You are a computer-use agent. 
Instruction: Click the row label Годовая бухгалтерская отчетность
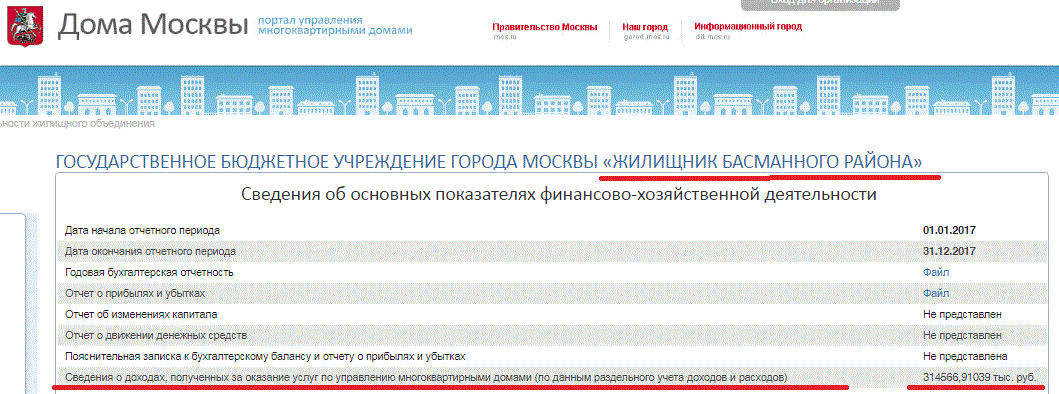click(149, 272)
